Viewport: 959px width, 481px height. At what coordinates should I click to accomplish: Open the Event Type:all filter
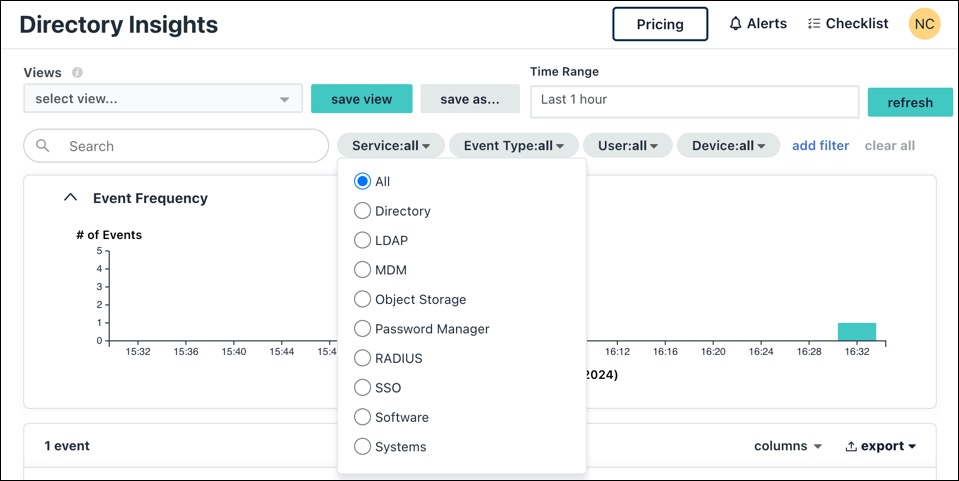514,146
